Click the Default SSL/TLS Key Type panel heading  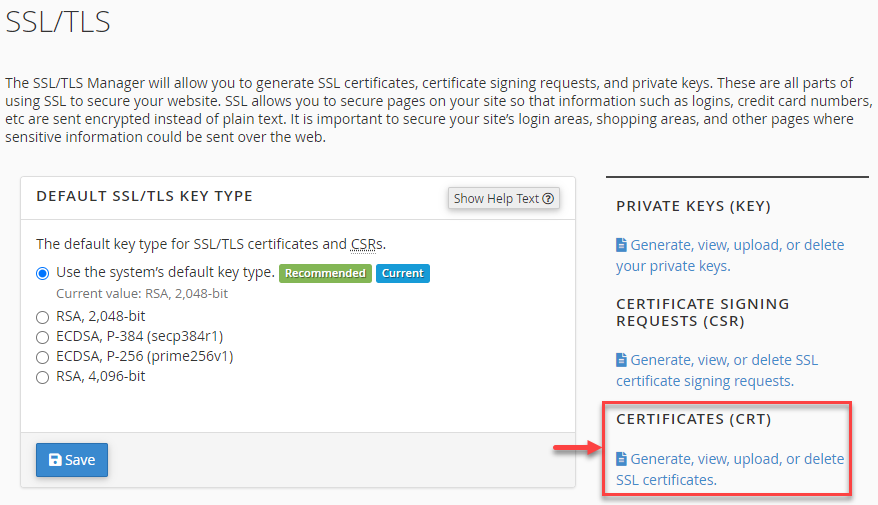(144, 196)
